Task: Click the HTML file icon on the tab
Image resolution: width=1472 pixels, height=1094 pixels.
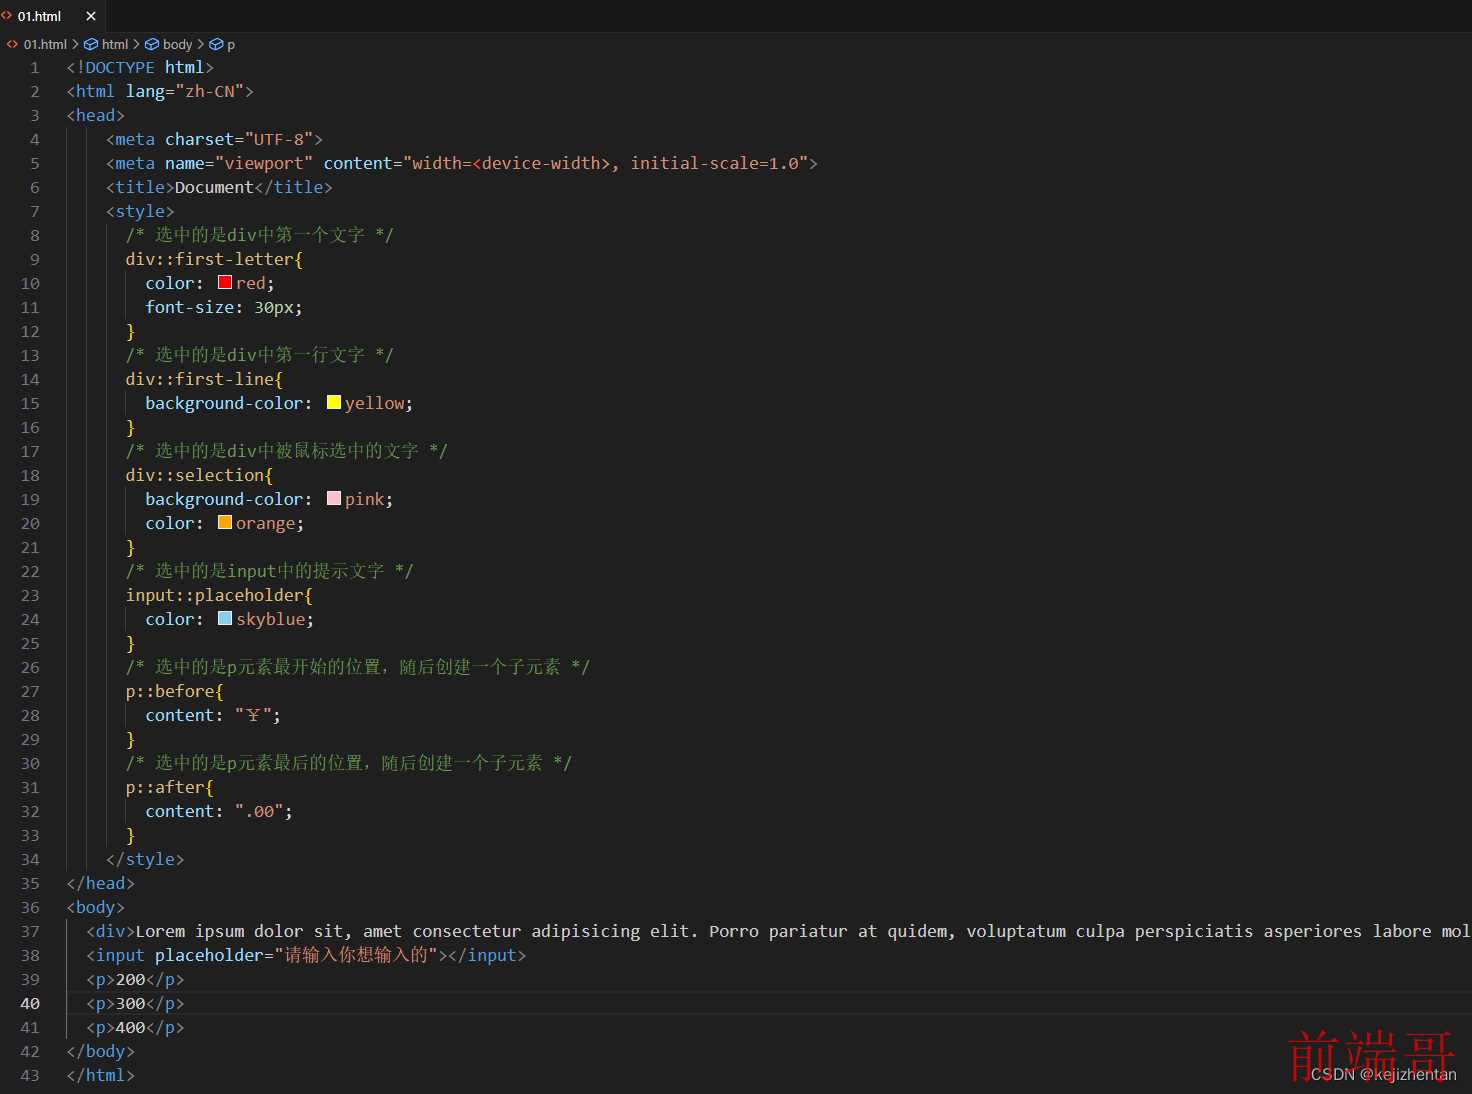Action: [7, 16]
